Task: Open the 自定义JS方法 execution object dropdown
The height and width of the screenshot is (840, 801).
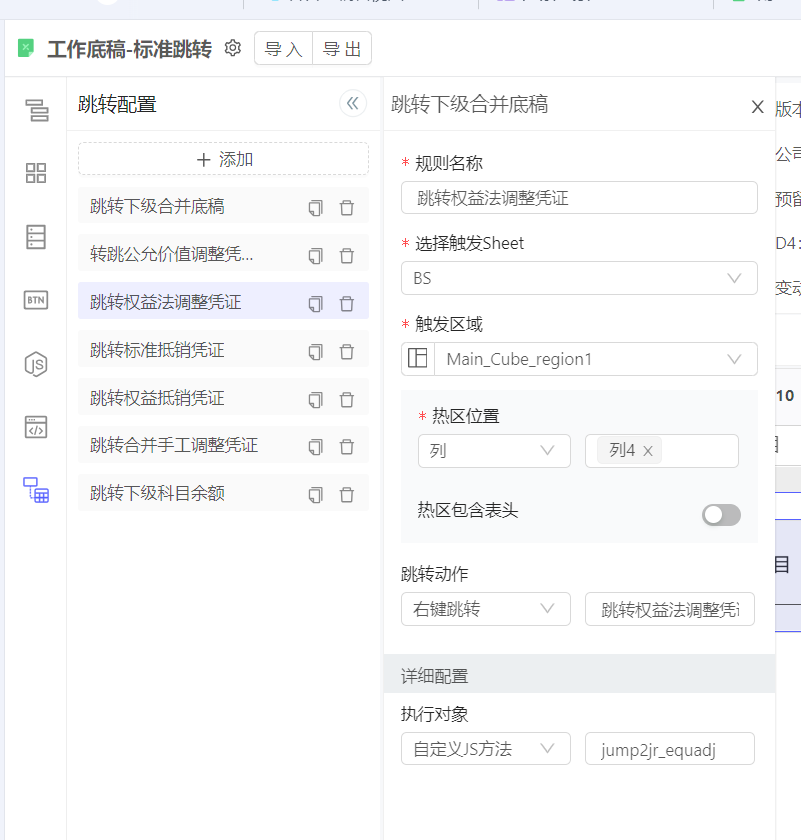Action: tap(485, 748)
